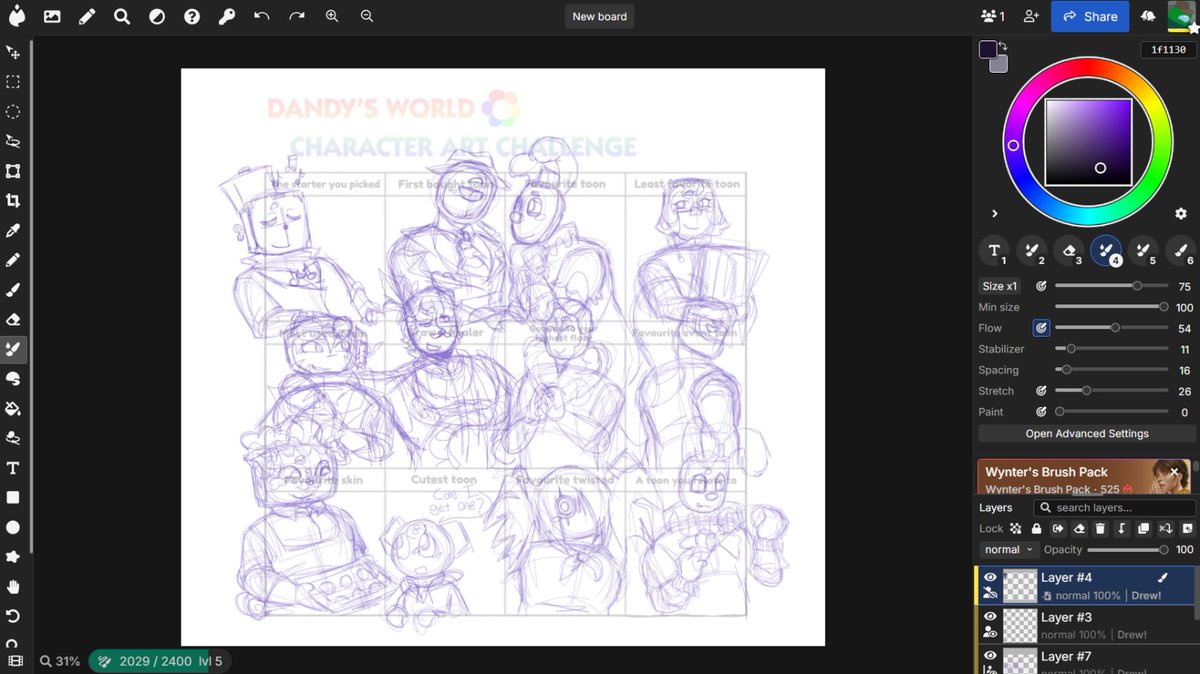The width and height of the screenshot is (1200, 674).
Task: Open the Size x1 multiplier dropdown
Action: click(999, 286)
